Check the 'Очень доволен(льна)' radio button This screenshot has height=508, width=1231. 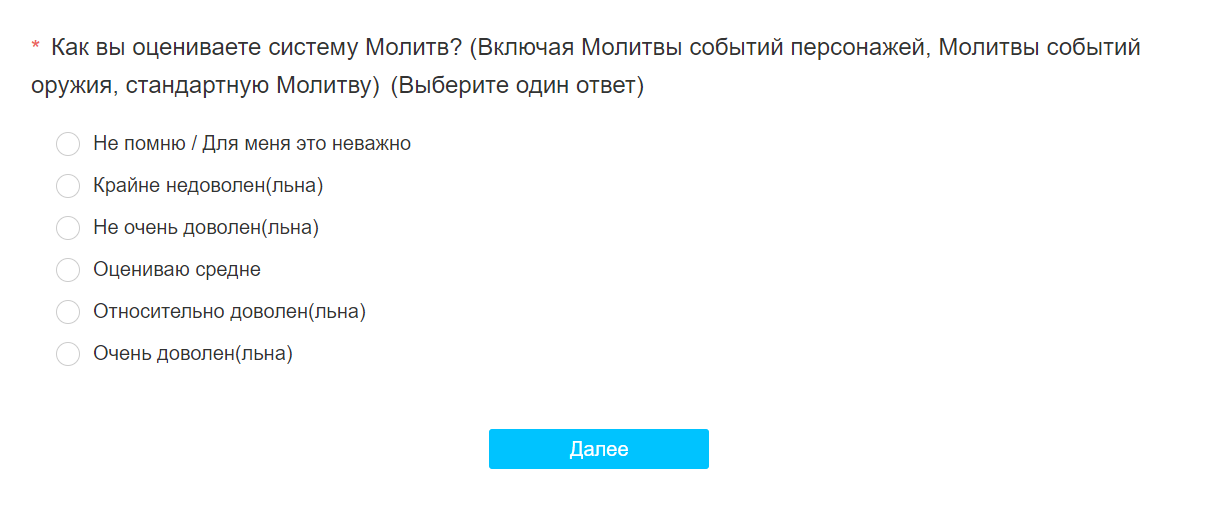[68, 354]
